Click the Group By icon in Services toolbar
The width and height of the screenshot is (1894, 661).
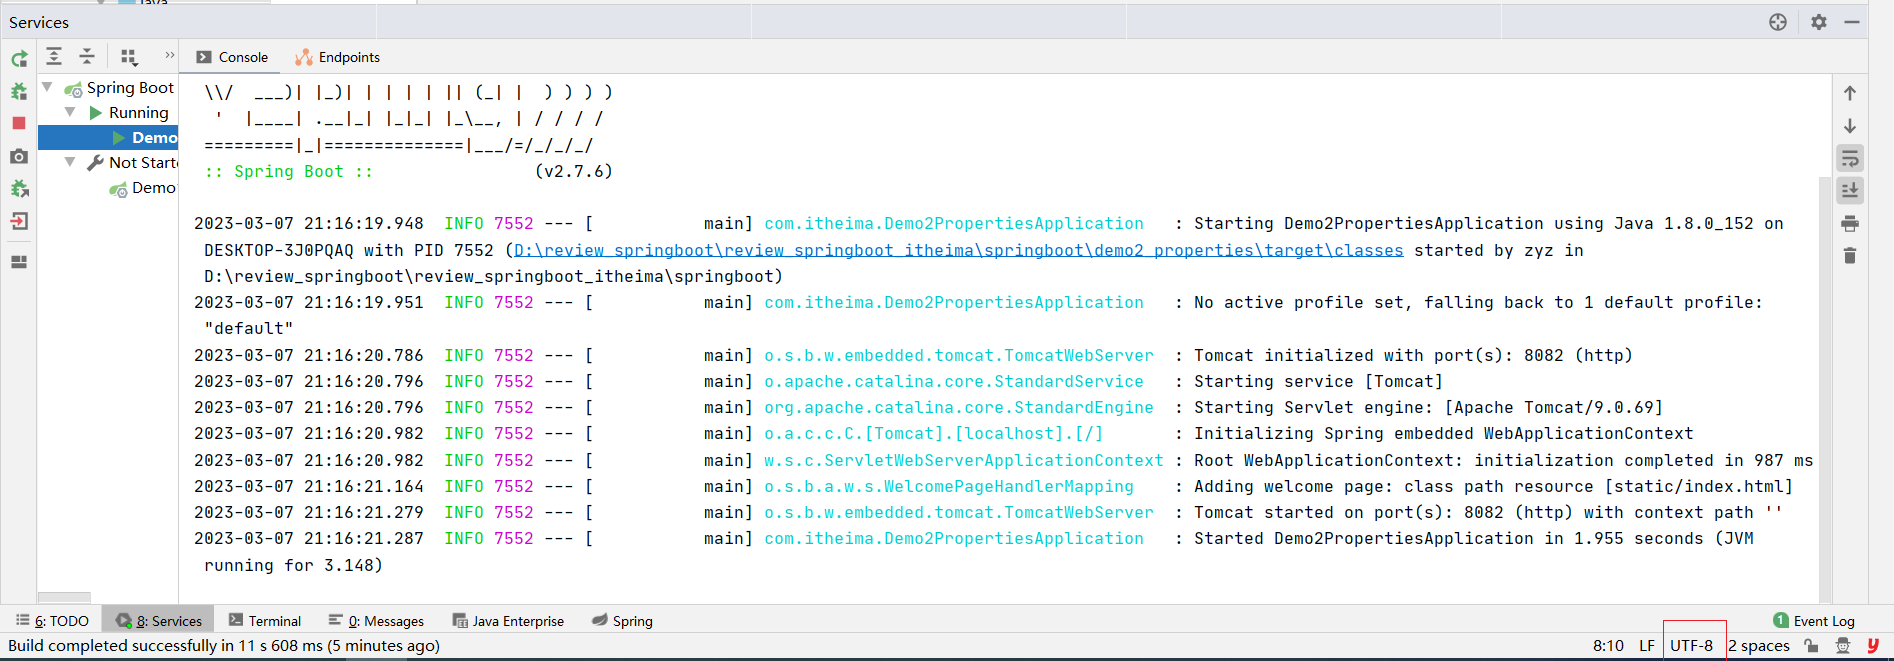pos(128,57)
